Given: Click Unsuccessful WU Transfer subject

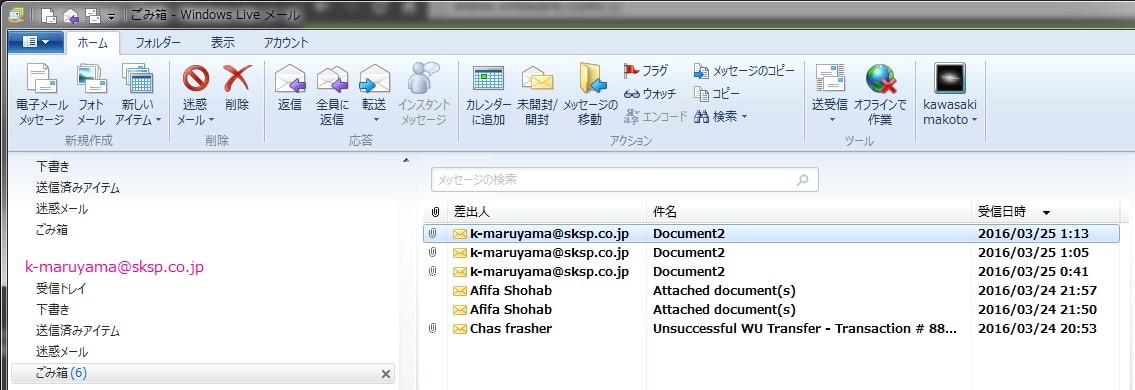Looking at the screenshot, I should click(x=804, y=328).
